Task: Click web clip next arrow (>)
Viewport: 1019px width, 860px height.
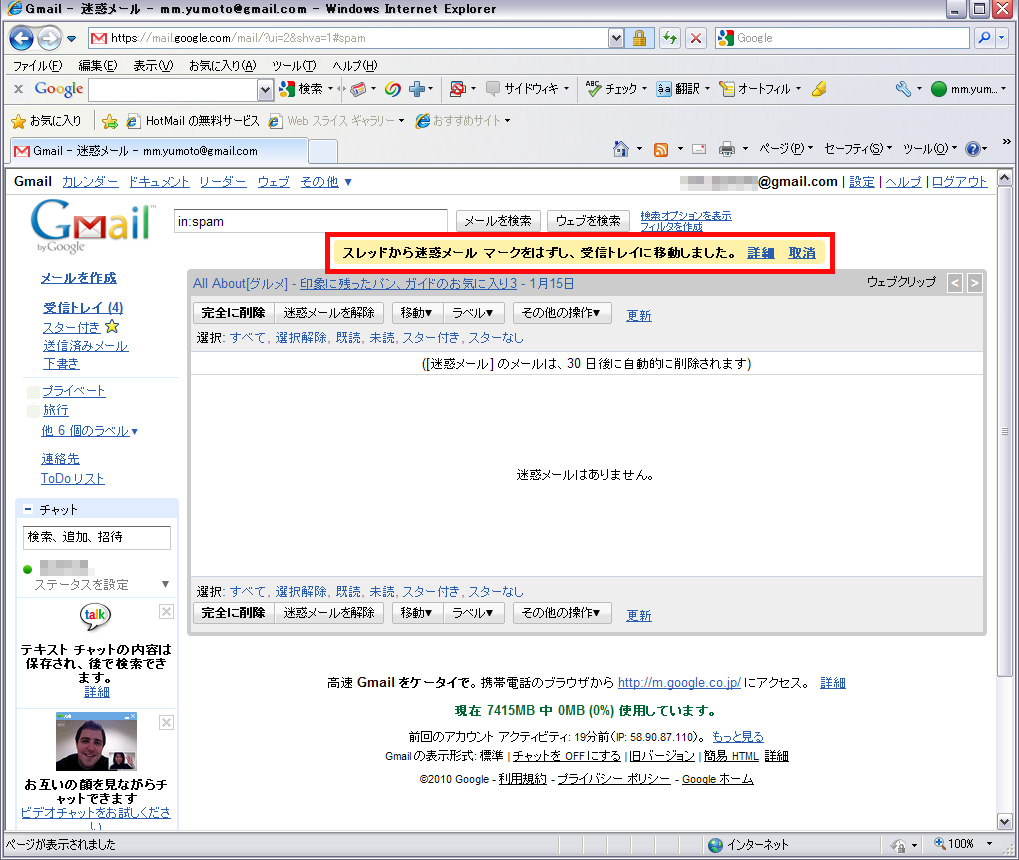Action: tap(974, 283)
